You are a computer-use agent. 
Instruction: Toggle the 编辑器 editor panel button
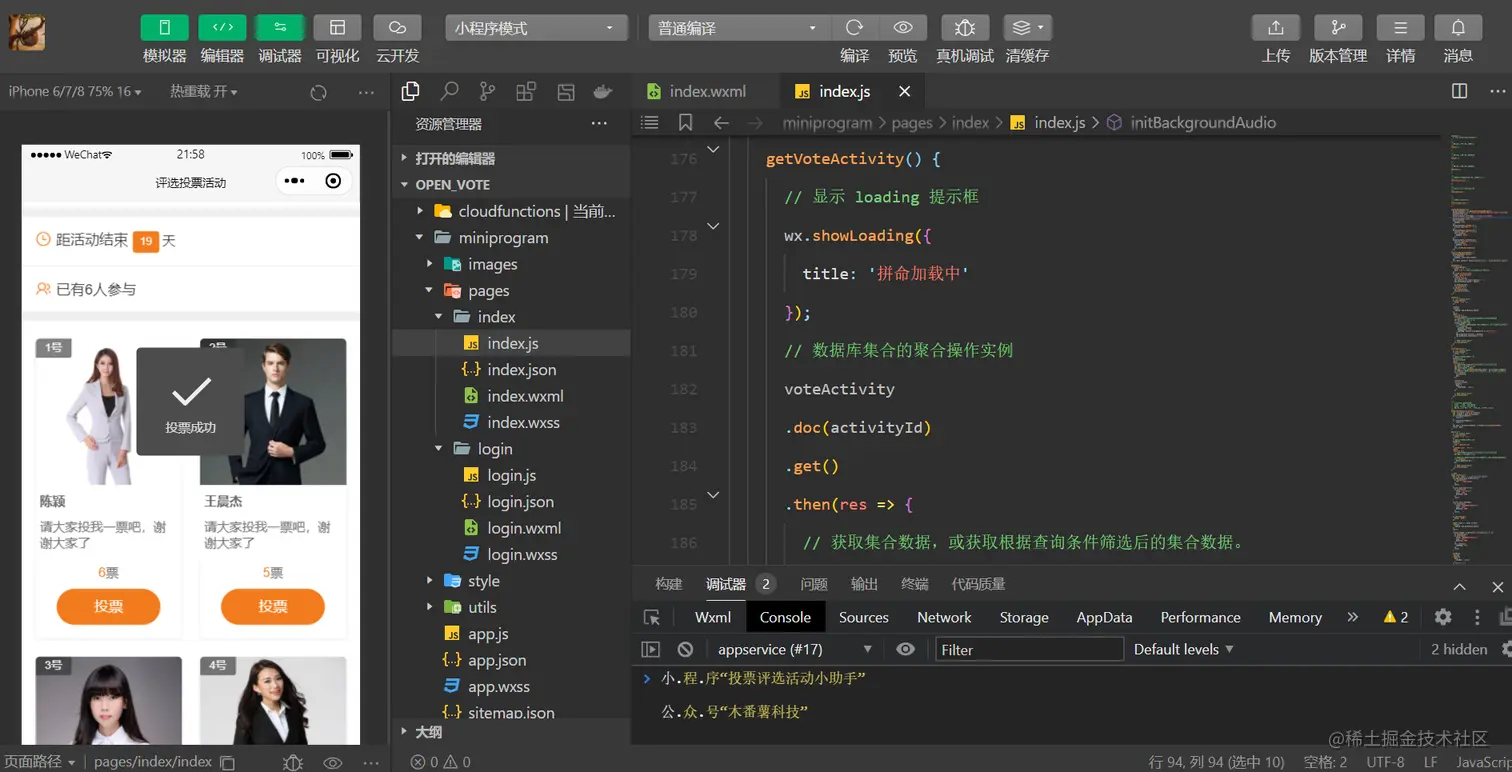(x=222, y=28)
